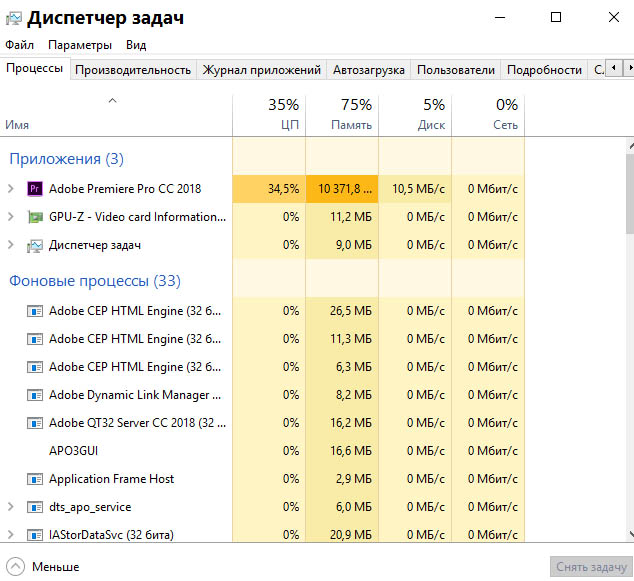Open the Автозагрузка tab
The image size is (634, 581).
coord(369,70)
